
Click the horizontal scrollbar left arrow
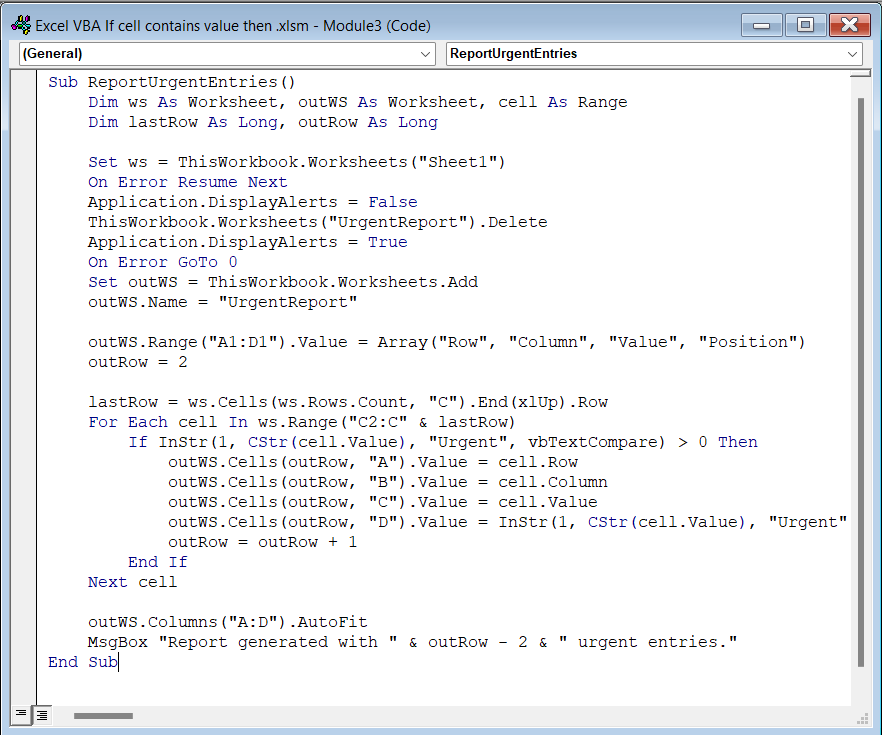[62, 715]
